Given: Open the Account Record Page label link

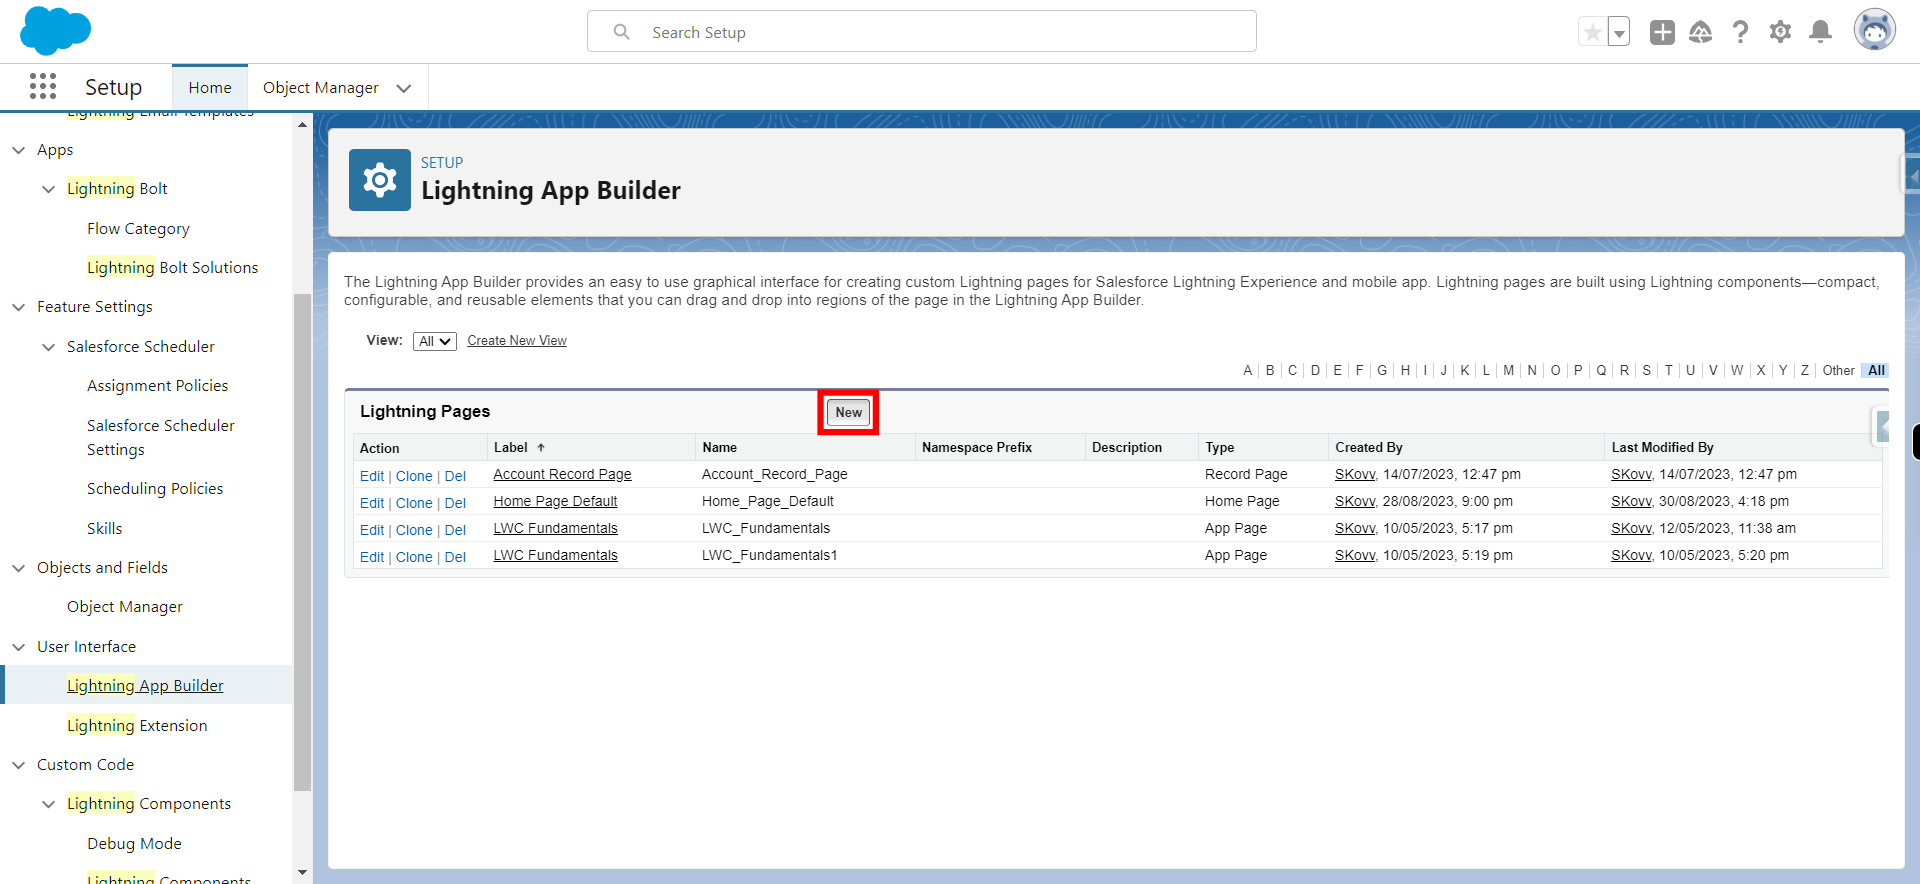Looking at the screenshot, I should click(562, 474).
